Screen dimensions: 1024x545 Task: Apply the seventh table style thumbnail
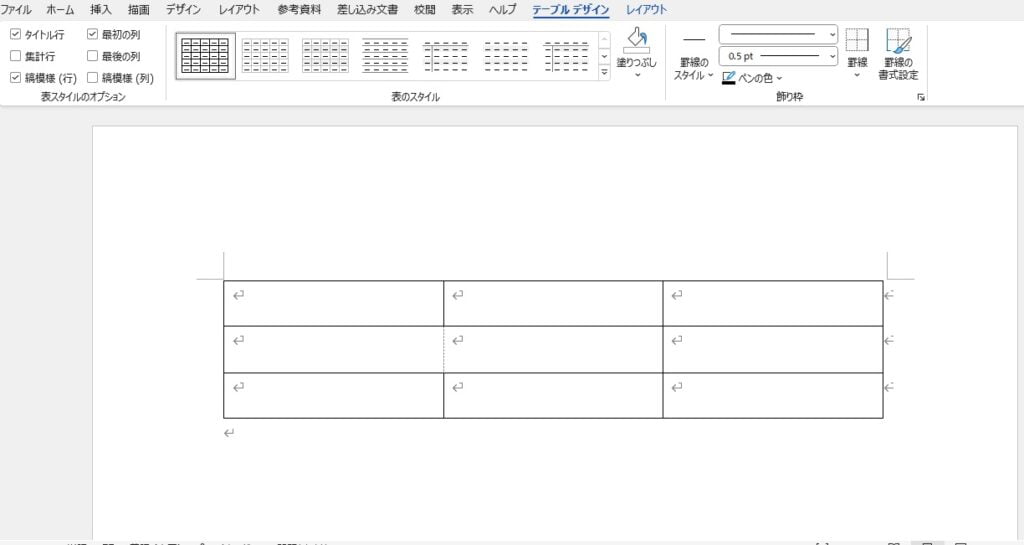[566, 56]
